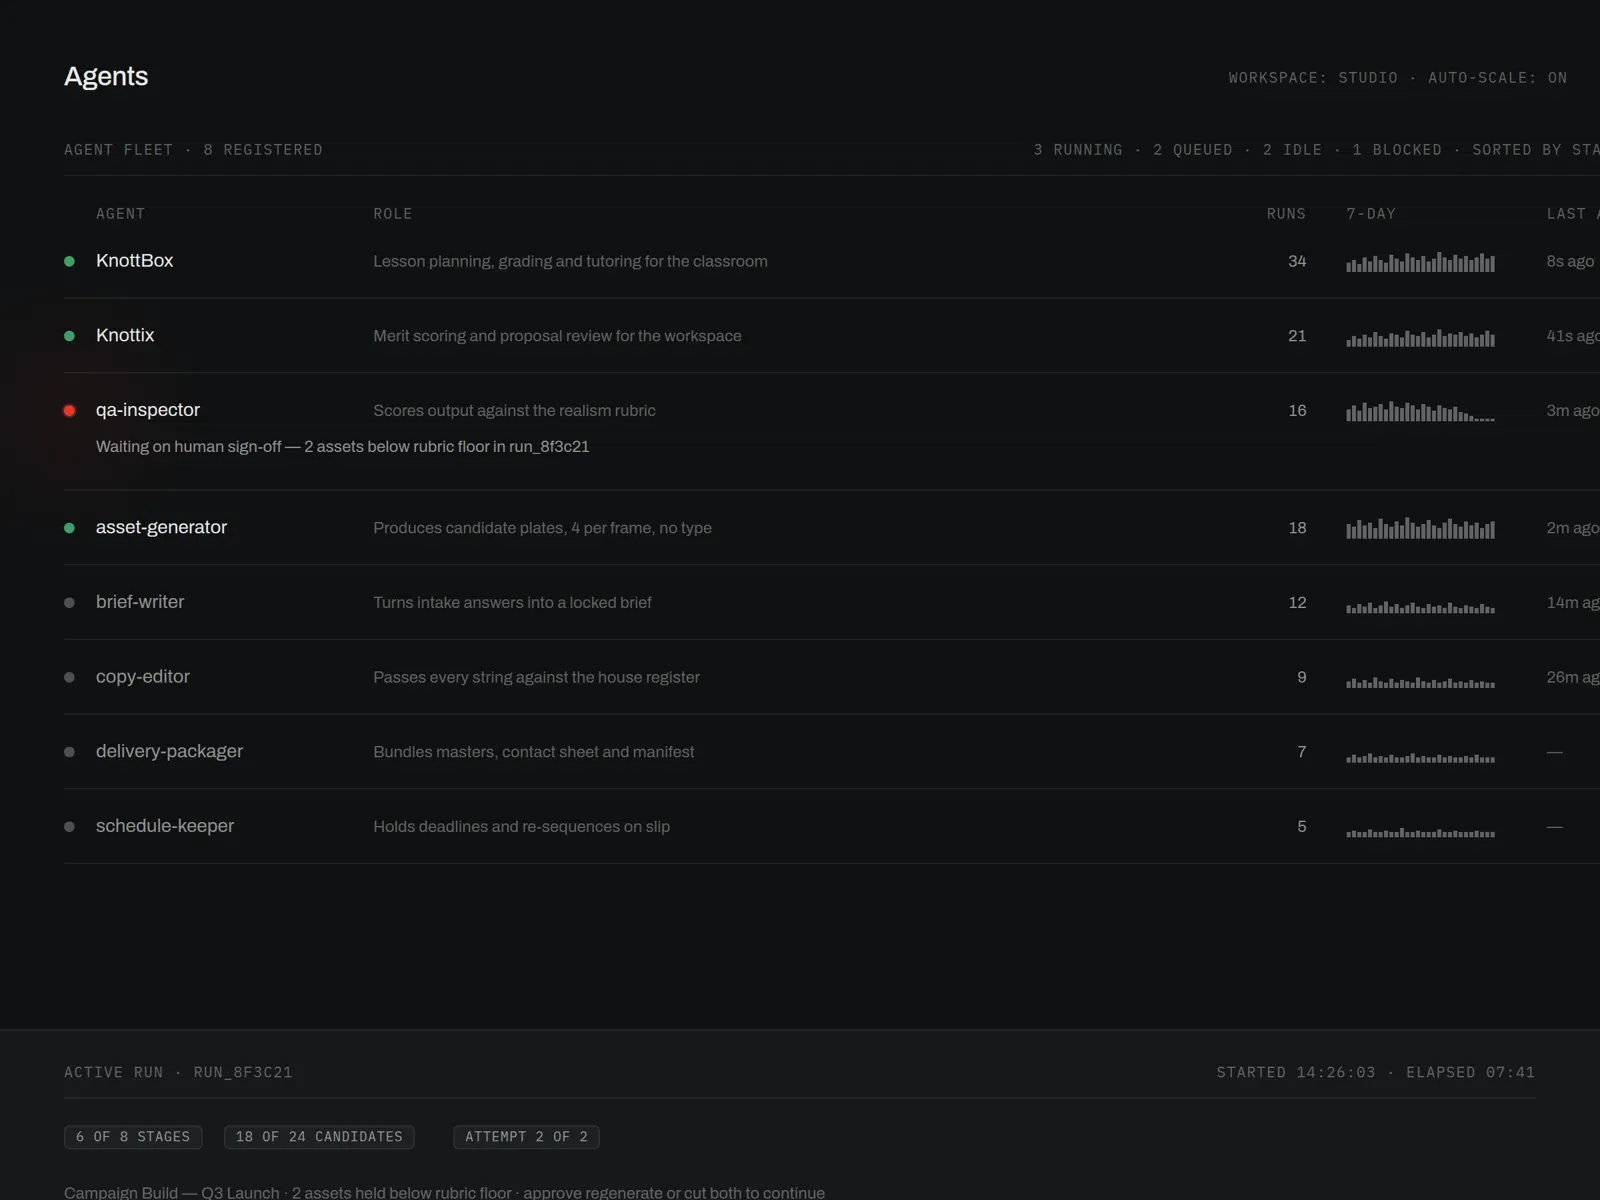Click the green status dot beside Knottix
The height and width of the screenshot is (1200, 1600).
[x=69, y=336]
